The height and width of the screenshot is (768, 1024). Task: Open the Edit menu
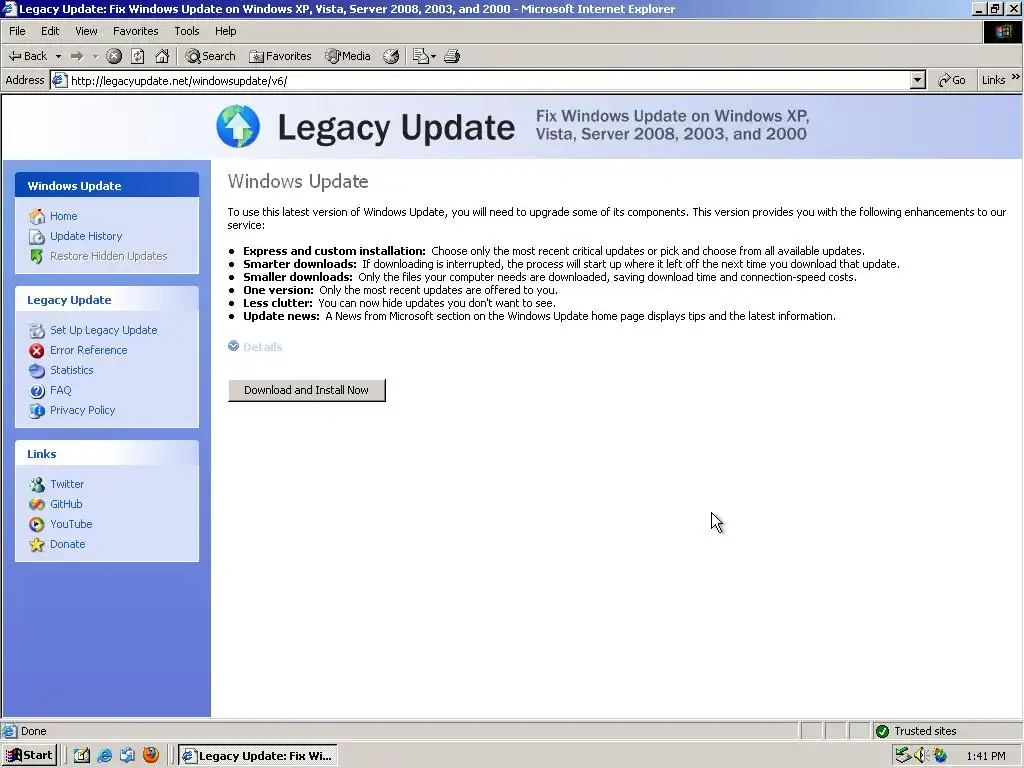pyautogui.click(x=50, y=31)
